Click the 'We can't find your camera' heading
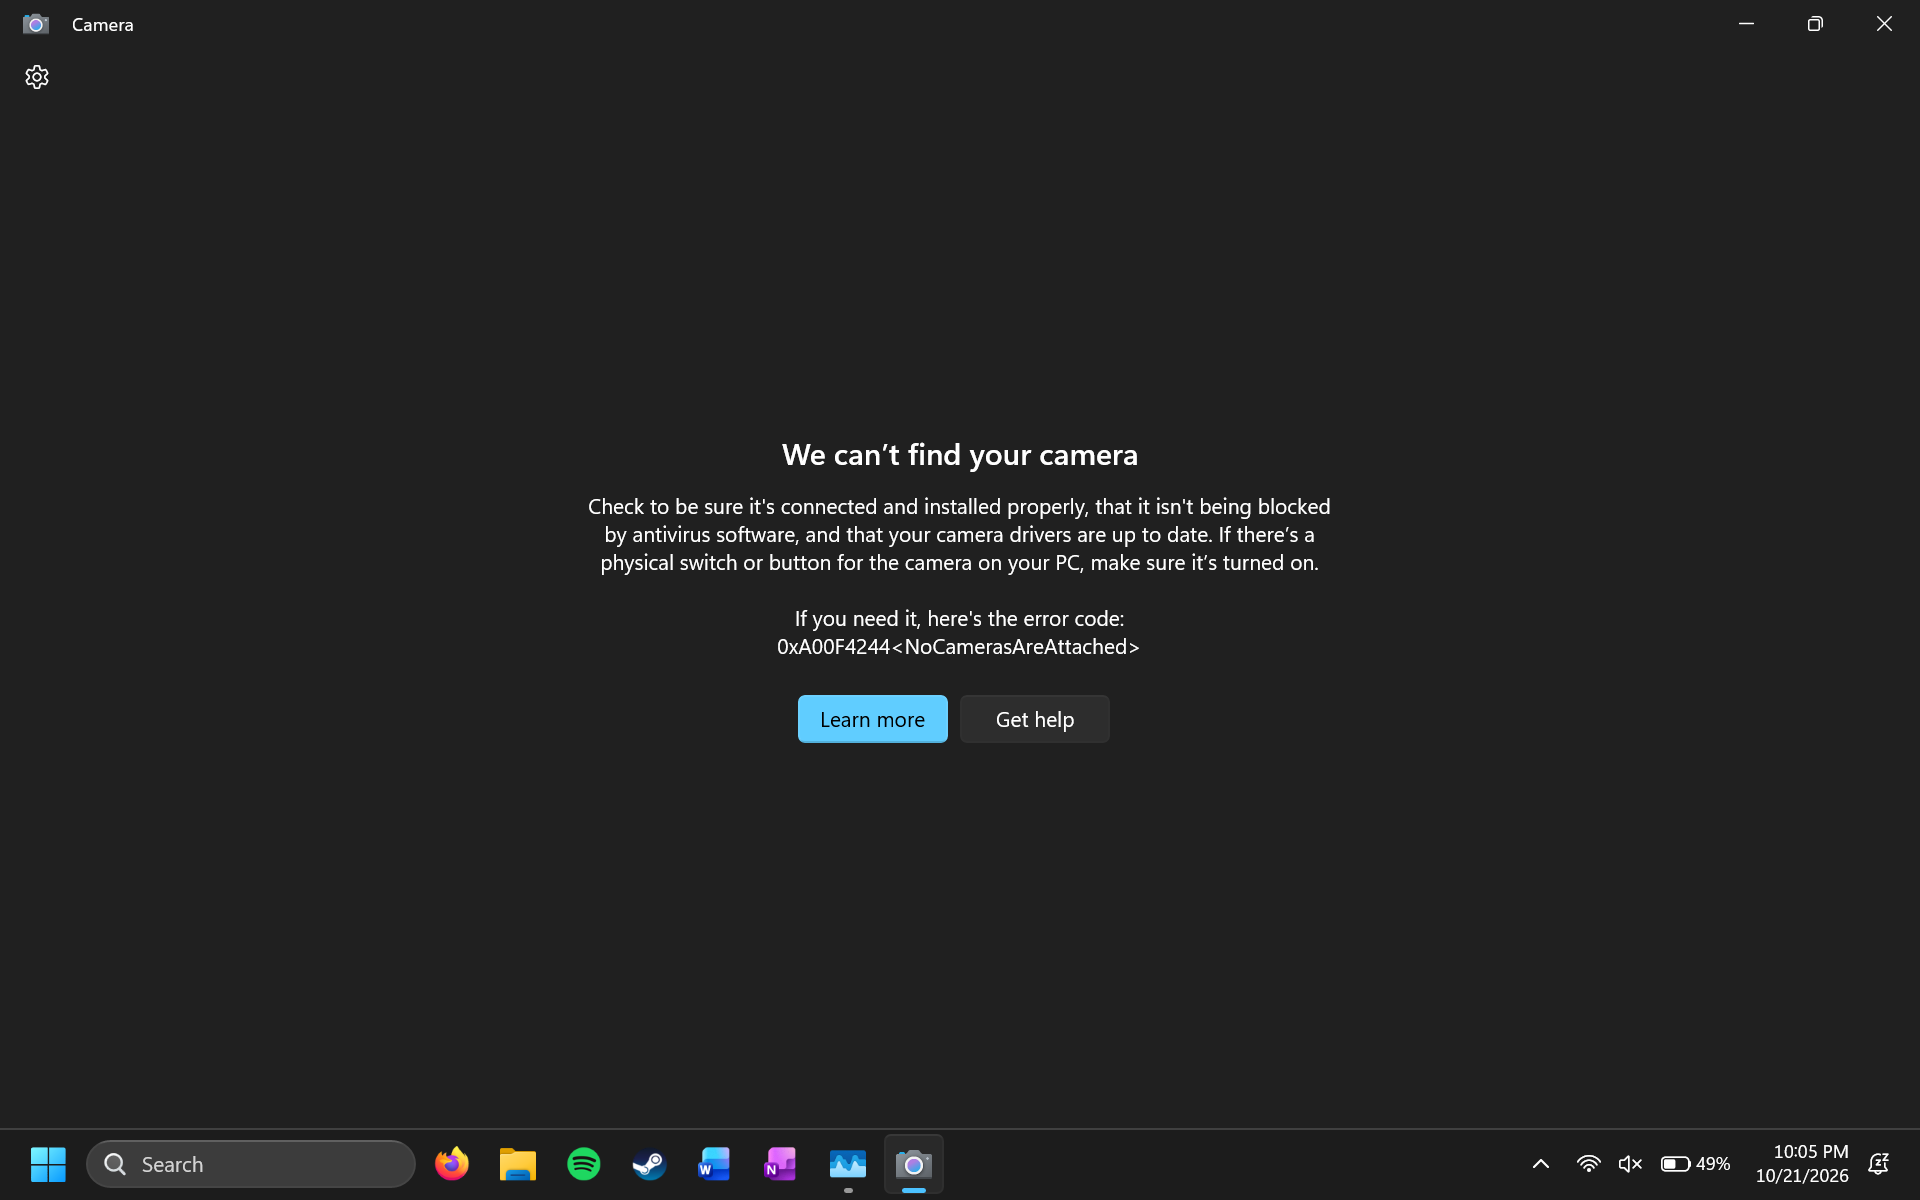Viewport: 1920px width, 1200px height. [960, 455]
